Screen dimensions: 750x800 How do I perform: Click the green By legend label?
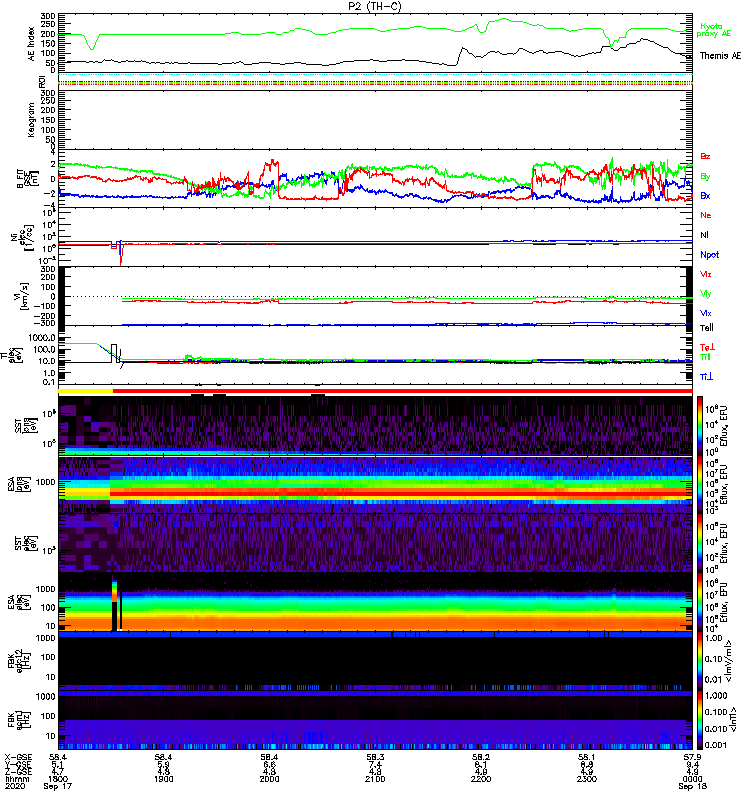click(x=705, y=177)
